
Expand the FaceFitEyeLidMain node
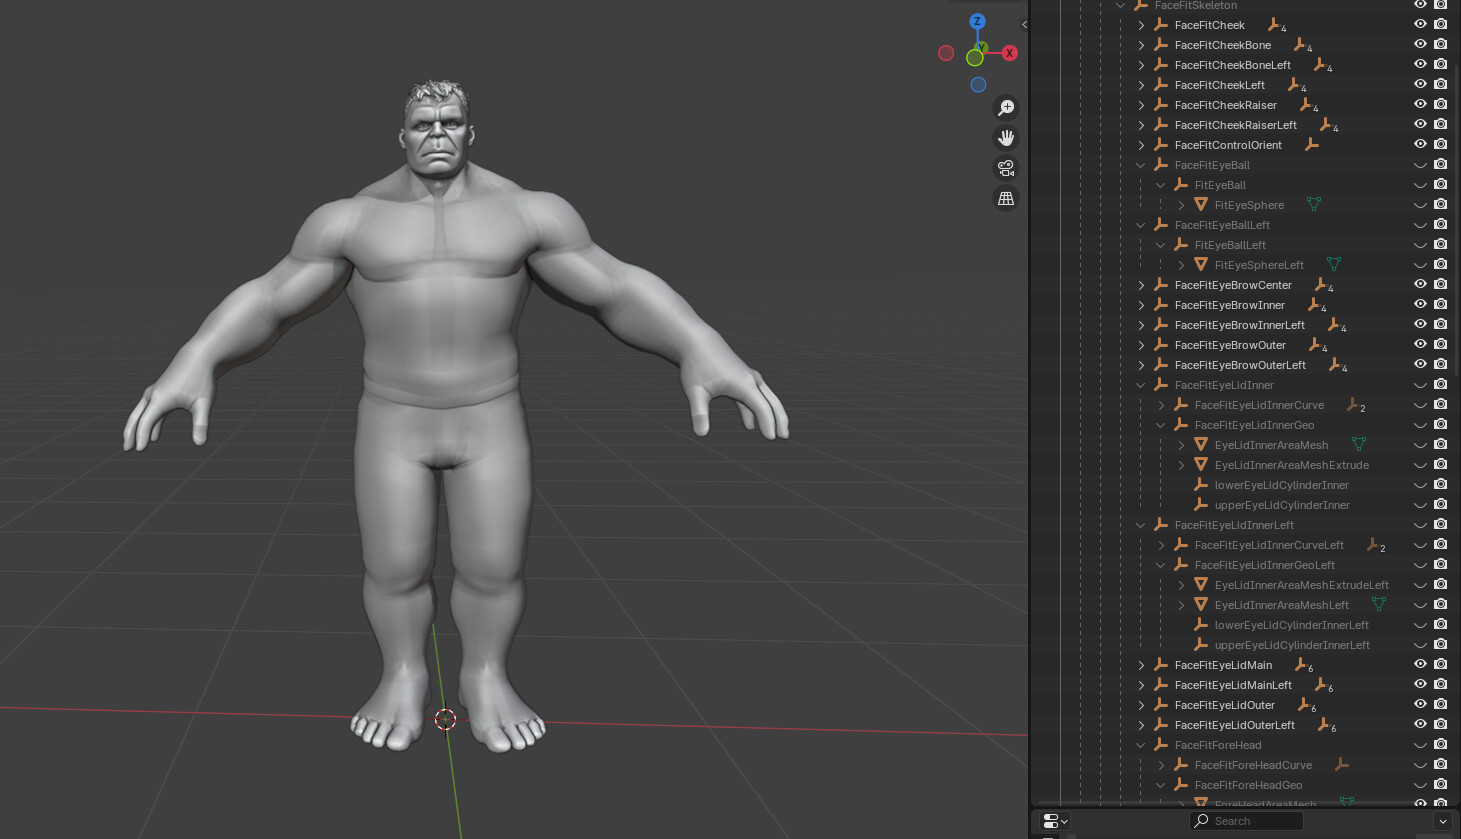point(1141,665)
